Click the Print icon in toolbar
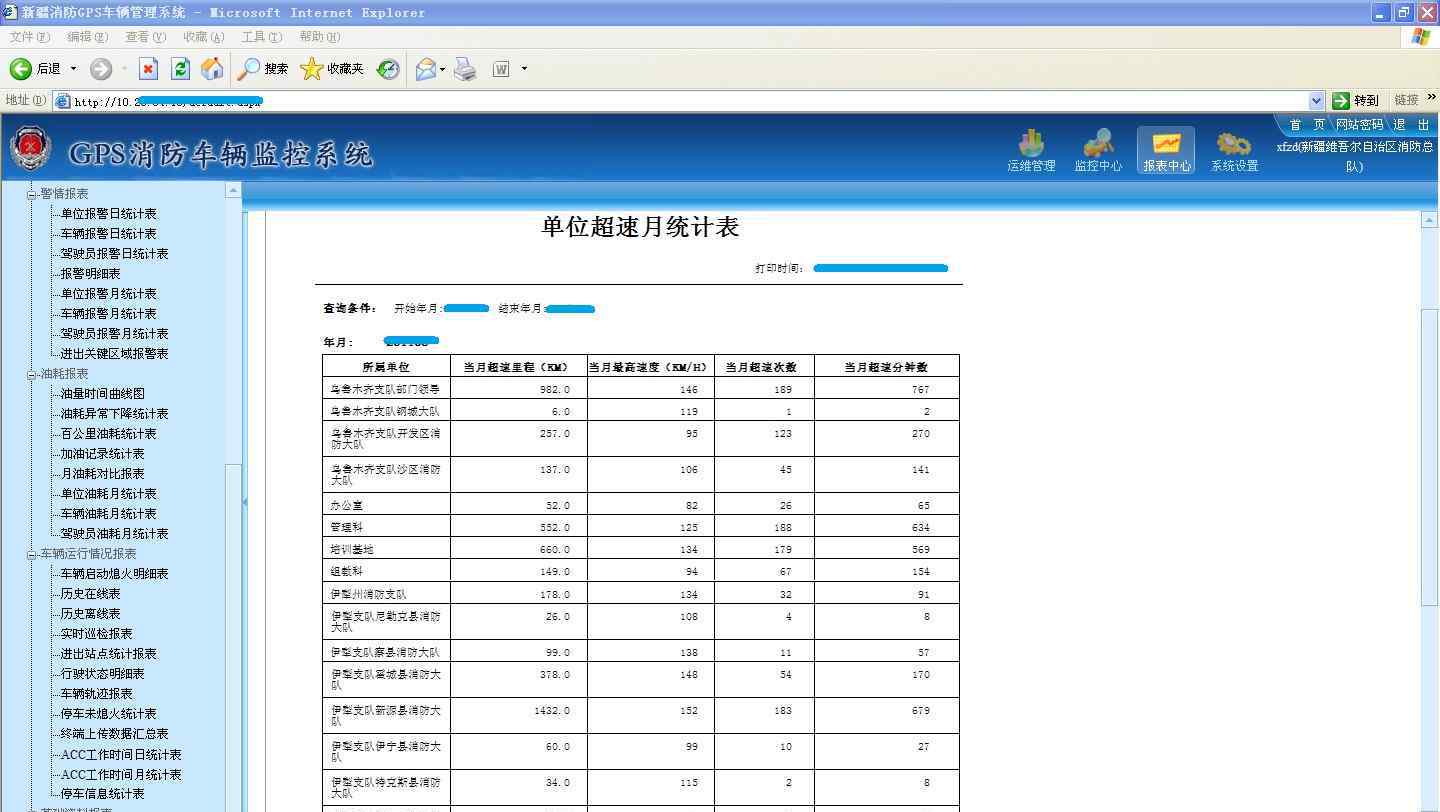Screen dimensions: 1440x812 (x=465, y=69)
